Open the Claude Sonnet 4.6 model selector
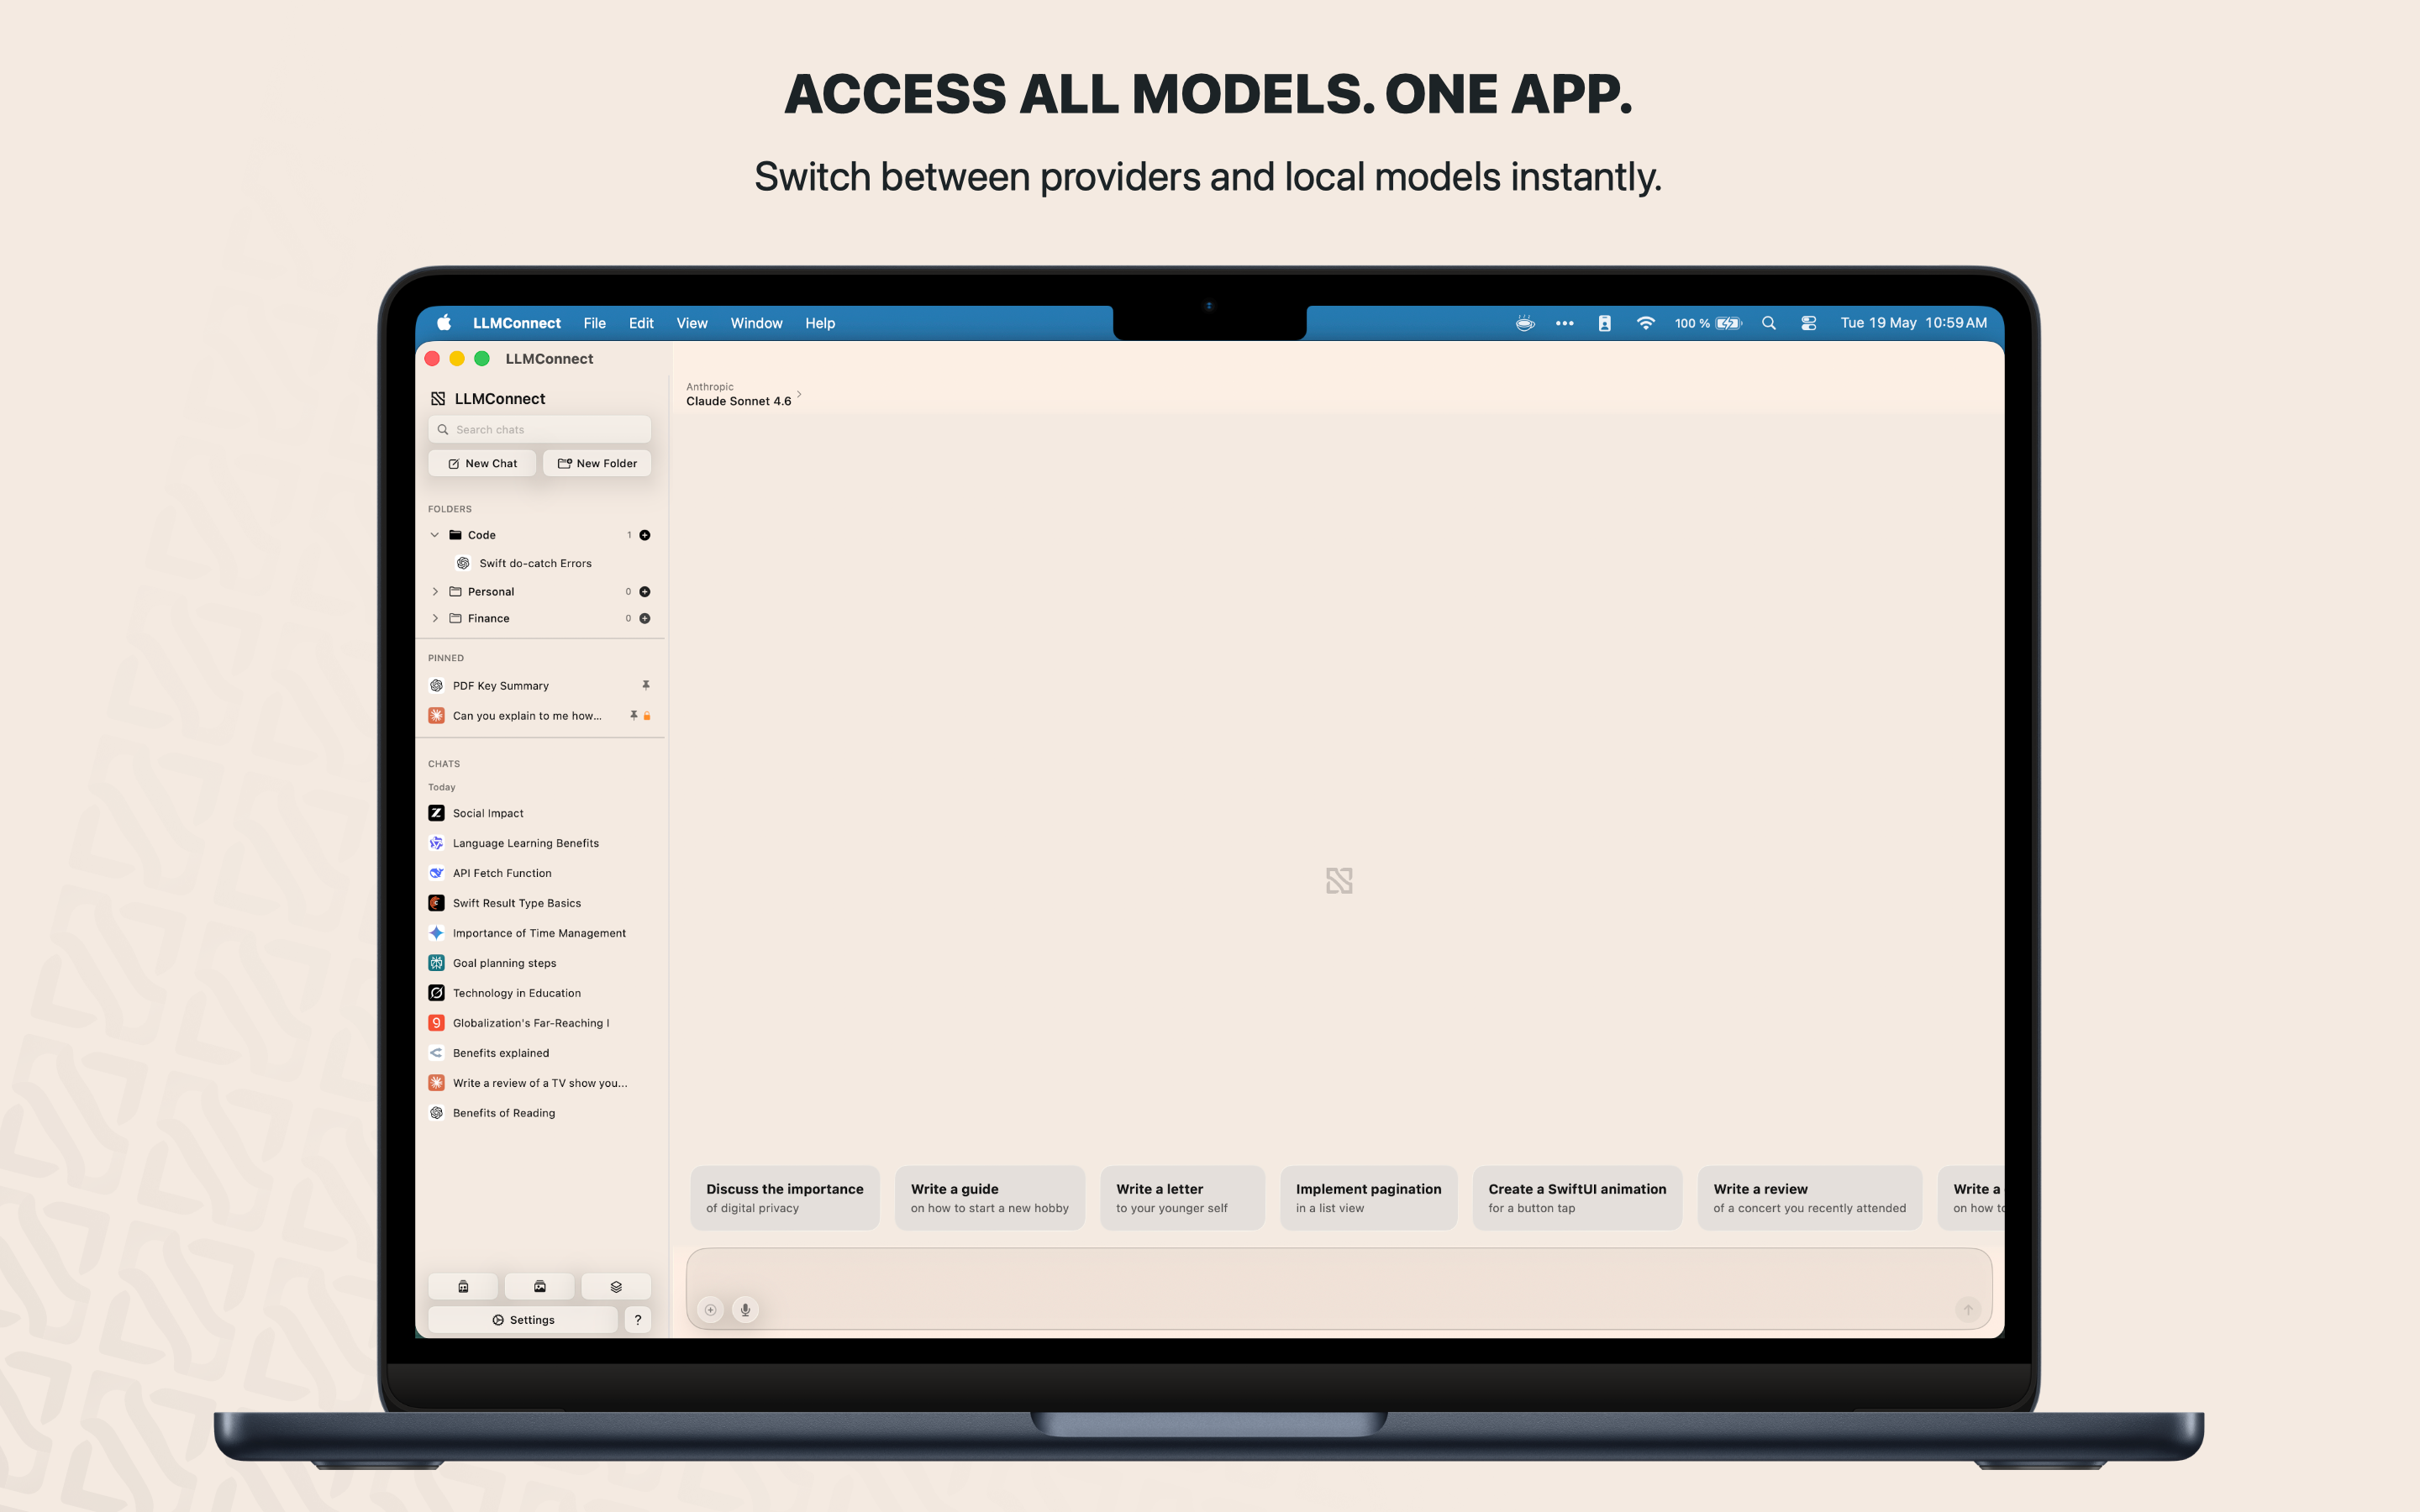This screenshot has width=2420, height=1512. pos(744,394)
